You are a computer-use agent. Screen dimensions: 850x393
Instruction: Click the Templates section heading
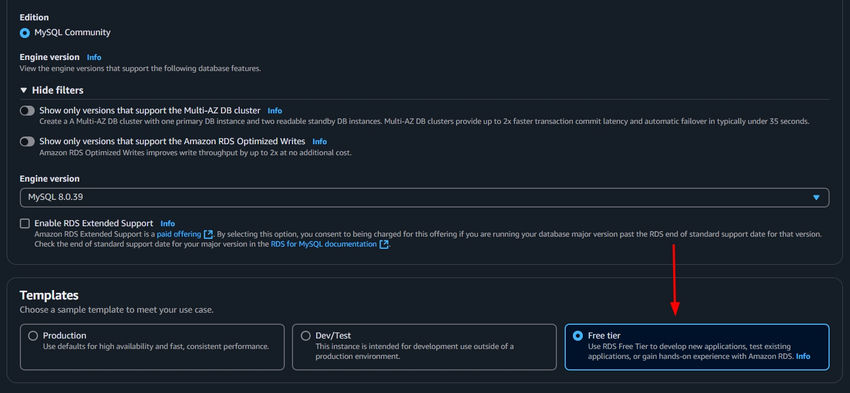pos(49,295)
